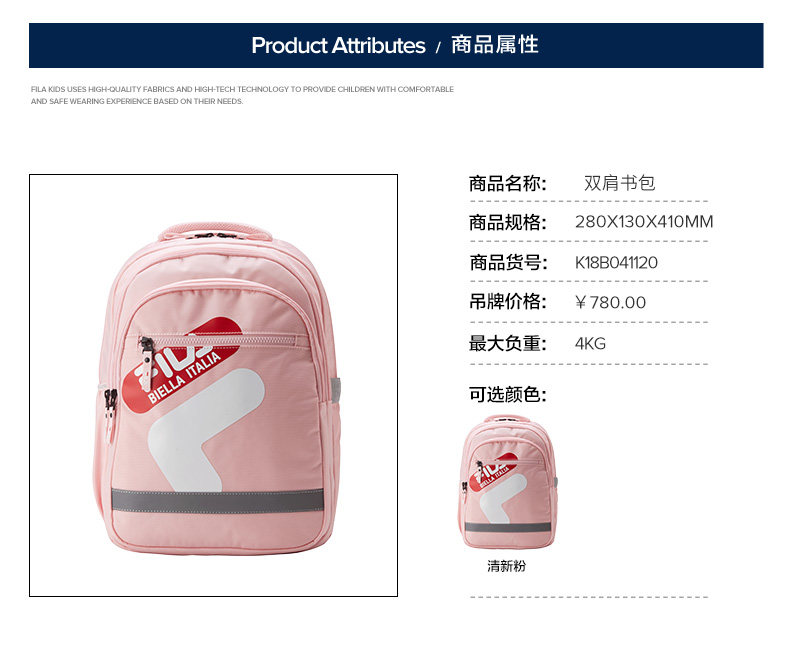The height and width of the screenshot is (657, 790).
Task: Click the size value 280X130X410MM
Action: (644, 222)
